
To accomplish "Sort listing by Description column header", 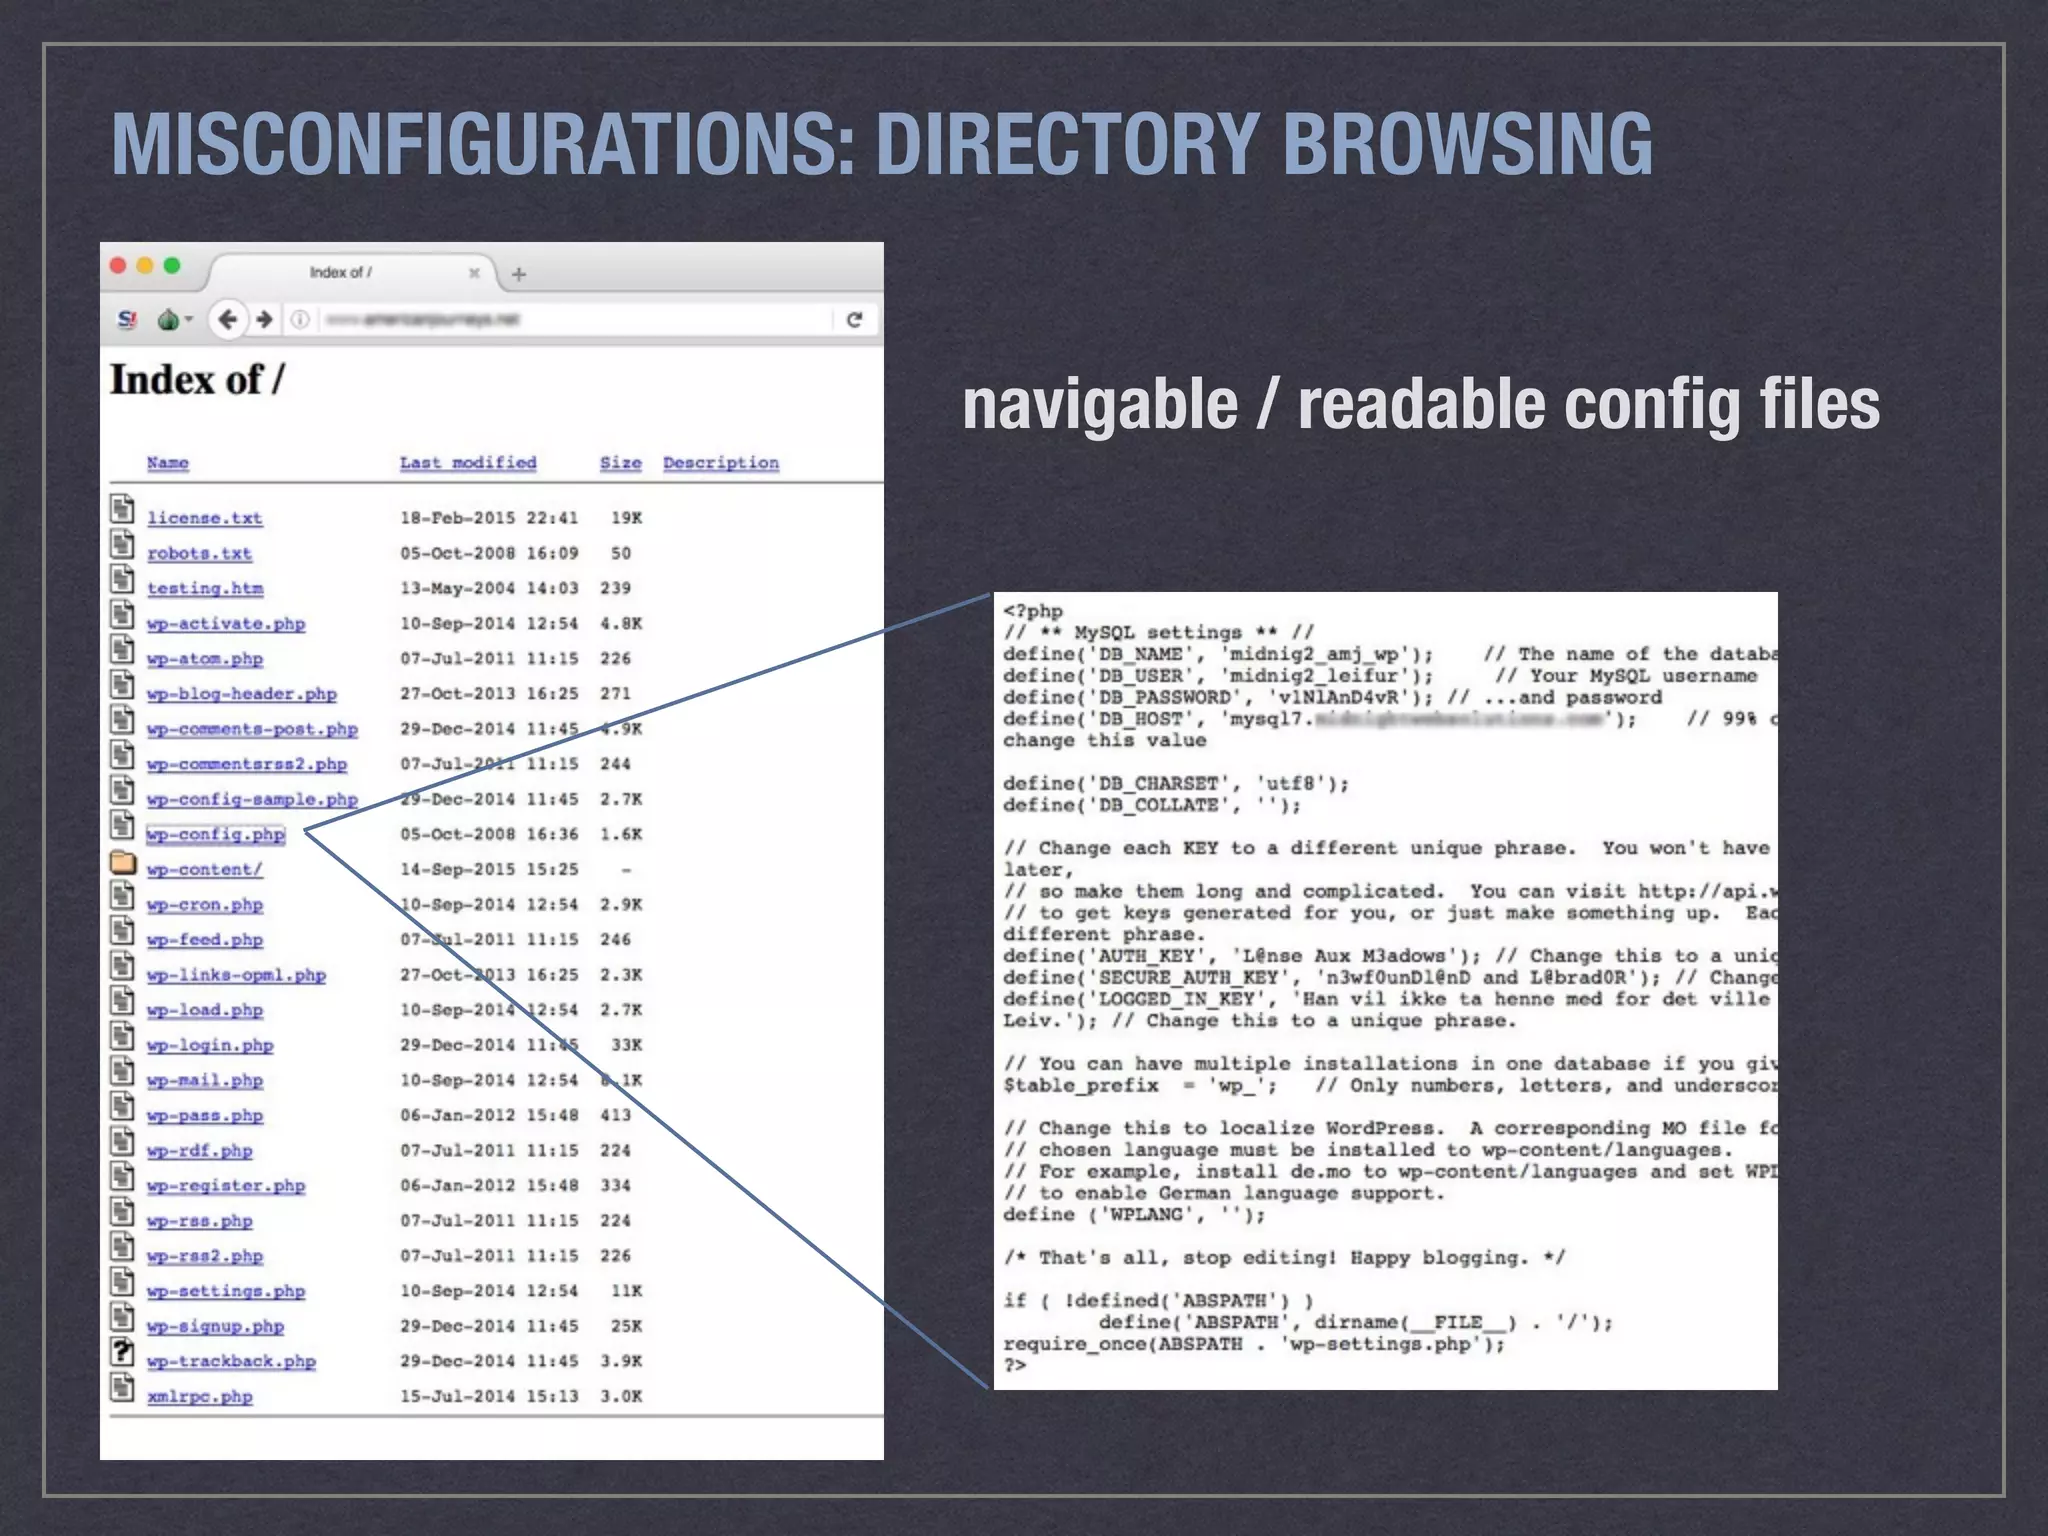I will (721, 463).
